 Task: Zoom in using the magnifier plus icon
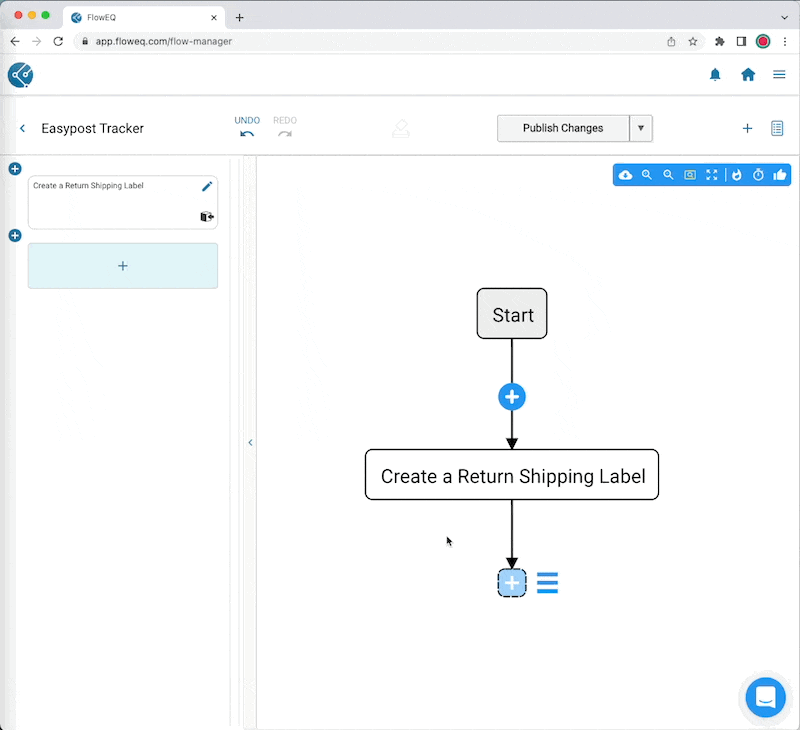click(x=648, y=174)
